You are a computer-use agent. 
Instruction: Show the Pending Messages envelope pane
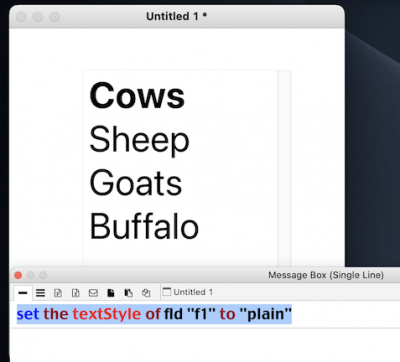click(x=93, y=293)
